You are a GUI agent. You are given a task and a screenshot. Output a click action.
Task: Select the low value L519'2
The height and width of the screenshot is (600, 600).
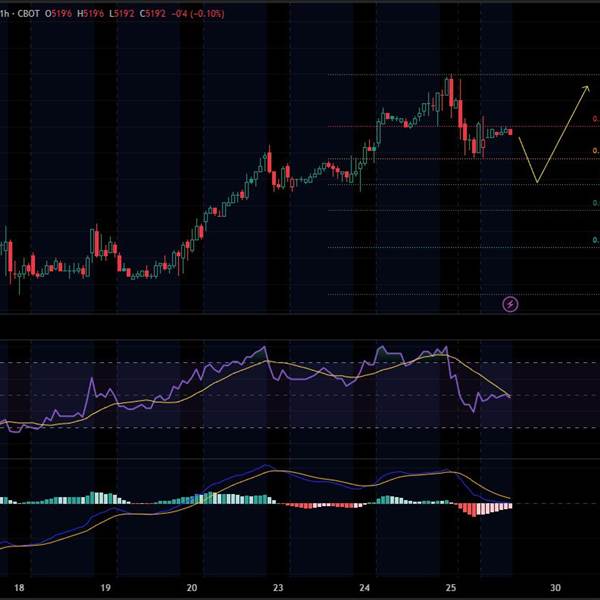coord(122,14)
